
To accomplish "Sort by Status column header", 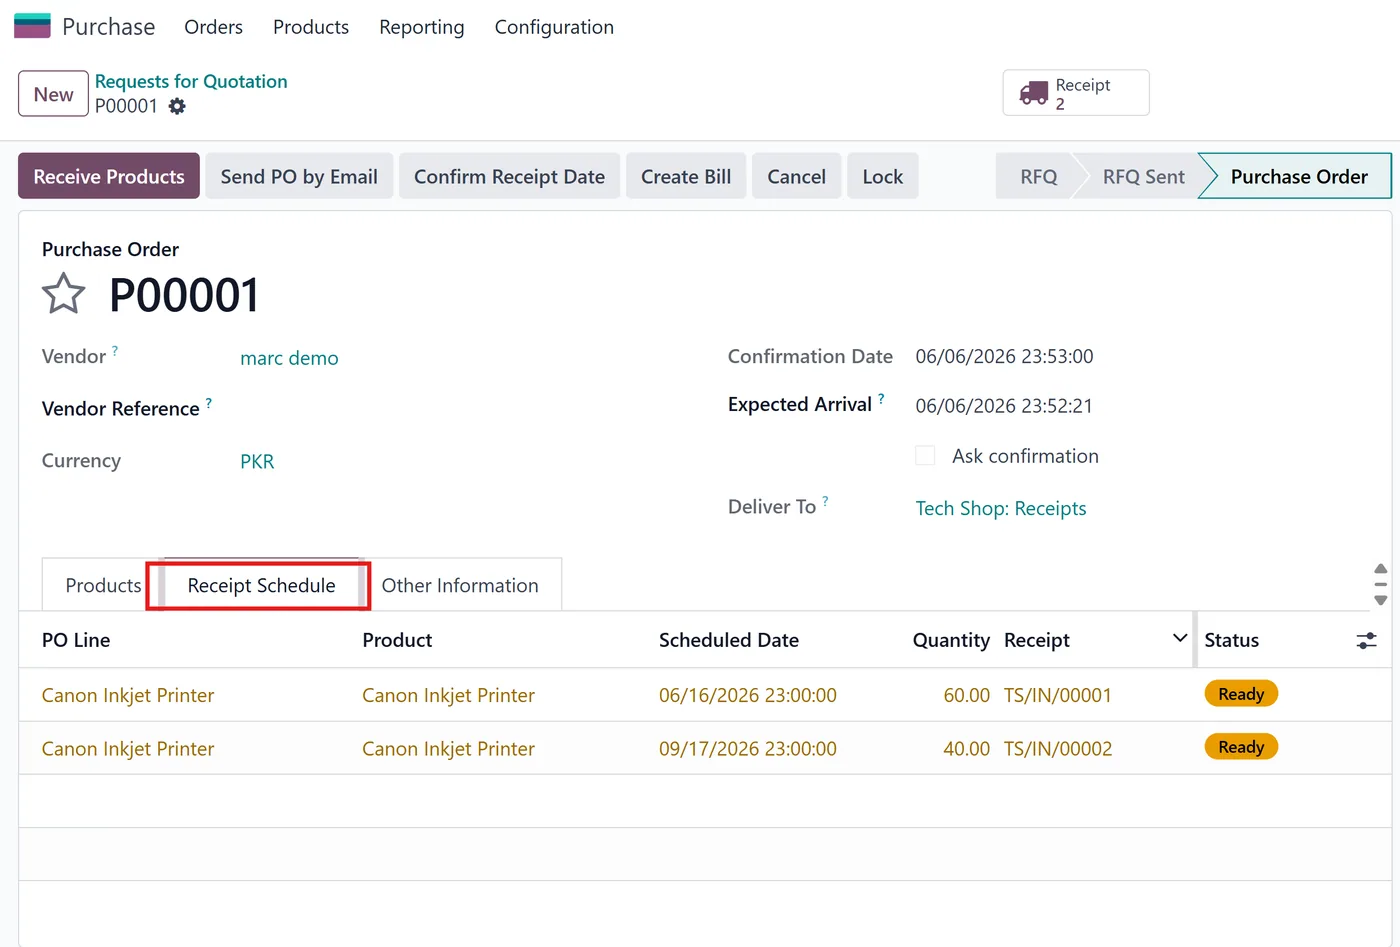I will coord(1231,640).
